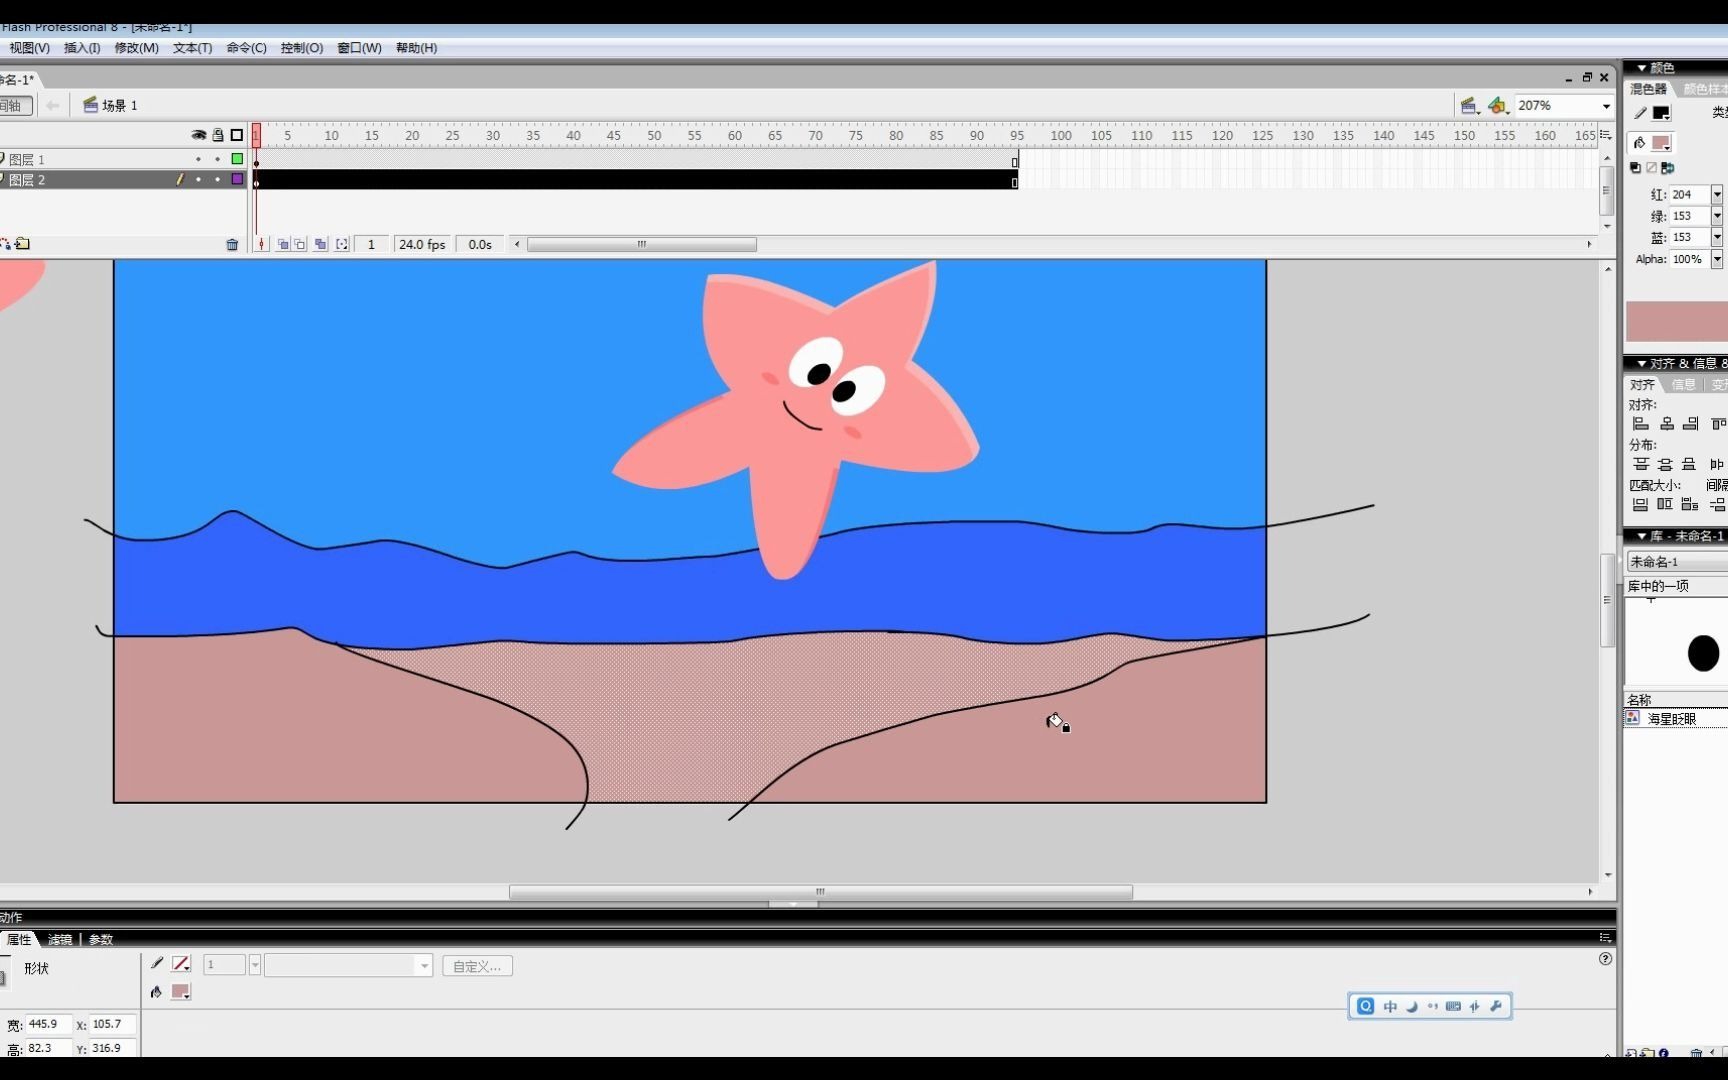The image size is (1728, 1080).
Task: Click the match height icon
Action: point(1665,505)
